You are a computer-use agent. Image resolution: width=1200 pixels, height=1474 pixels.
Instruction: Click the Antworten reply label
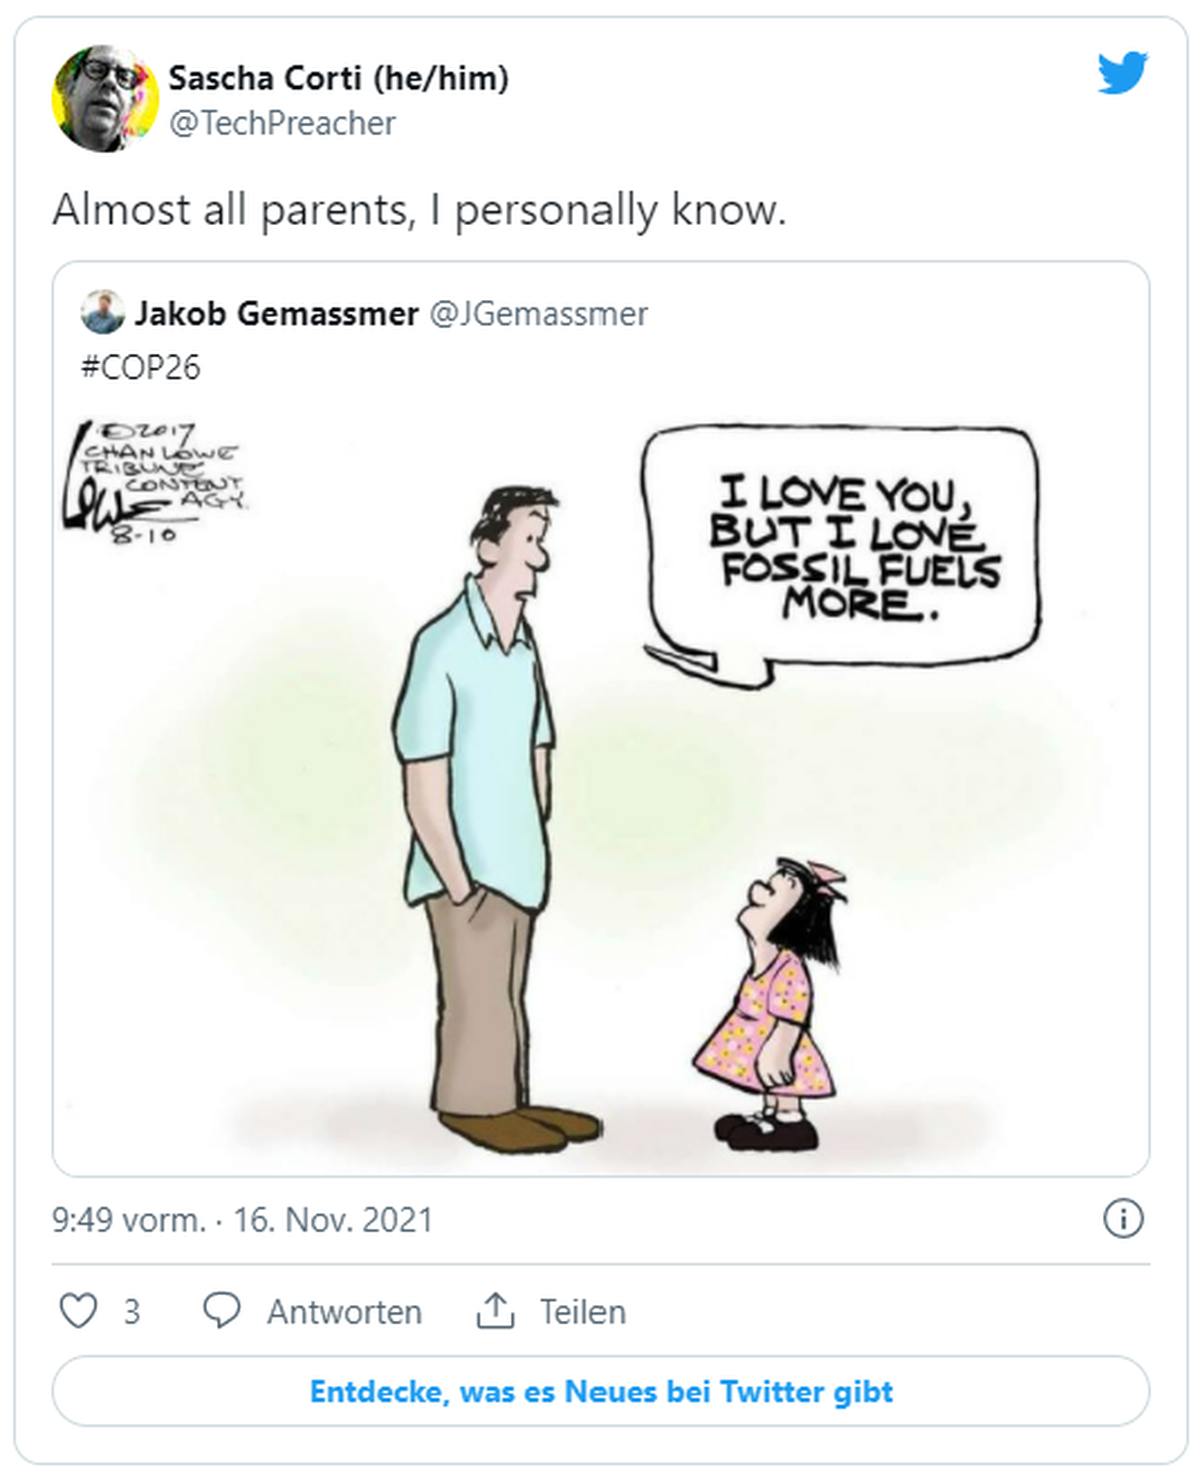tap(344, 1311)
